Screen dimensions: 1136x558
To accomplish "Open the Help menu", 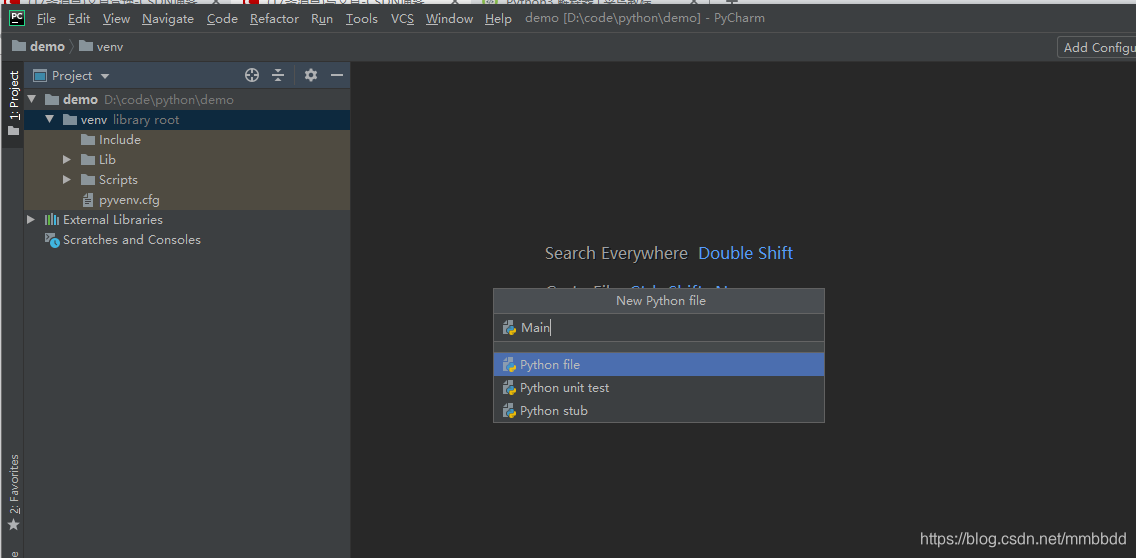I will [498, 19].
